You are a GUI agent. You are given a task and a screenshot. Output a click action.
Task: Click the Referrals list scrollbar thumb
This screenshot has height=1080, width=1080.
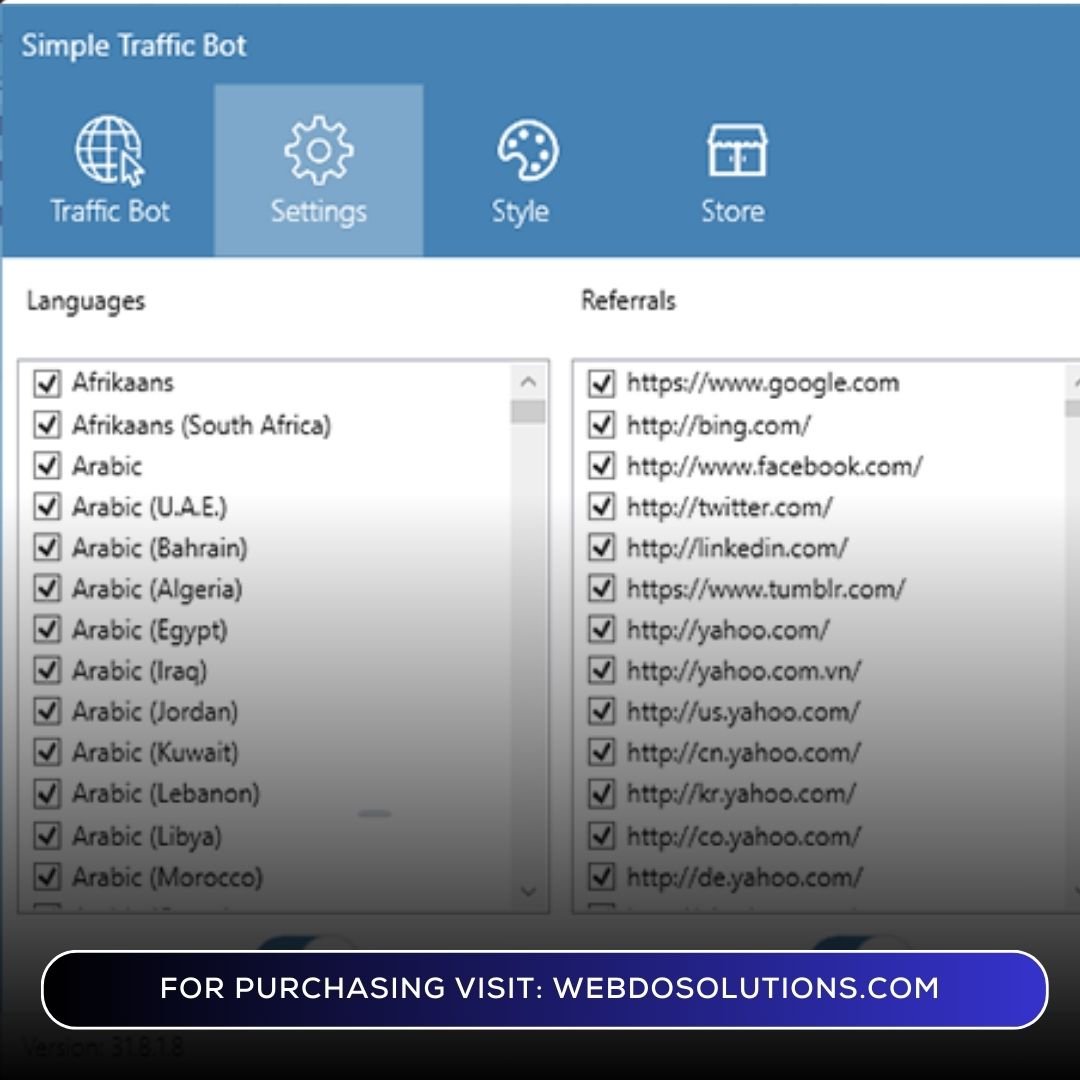(1073, 408)
